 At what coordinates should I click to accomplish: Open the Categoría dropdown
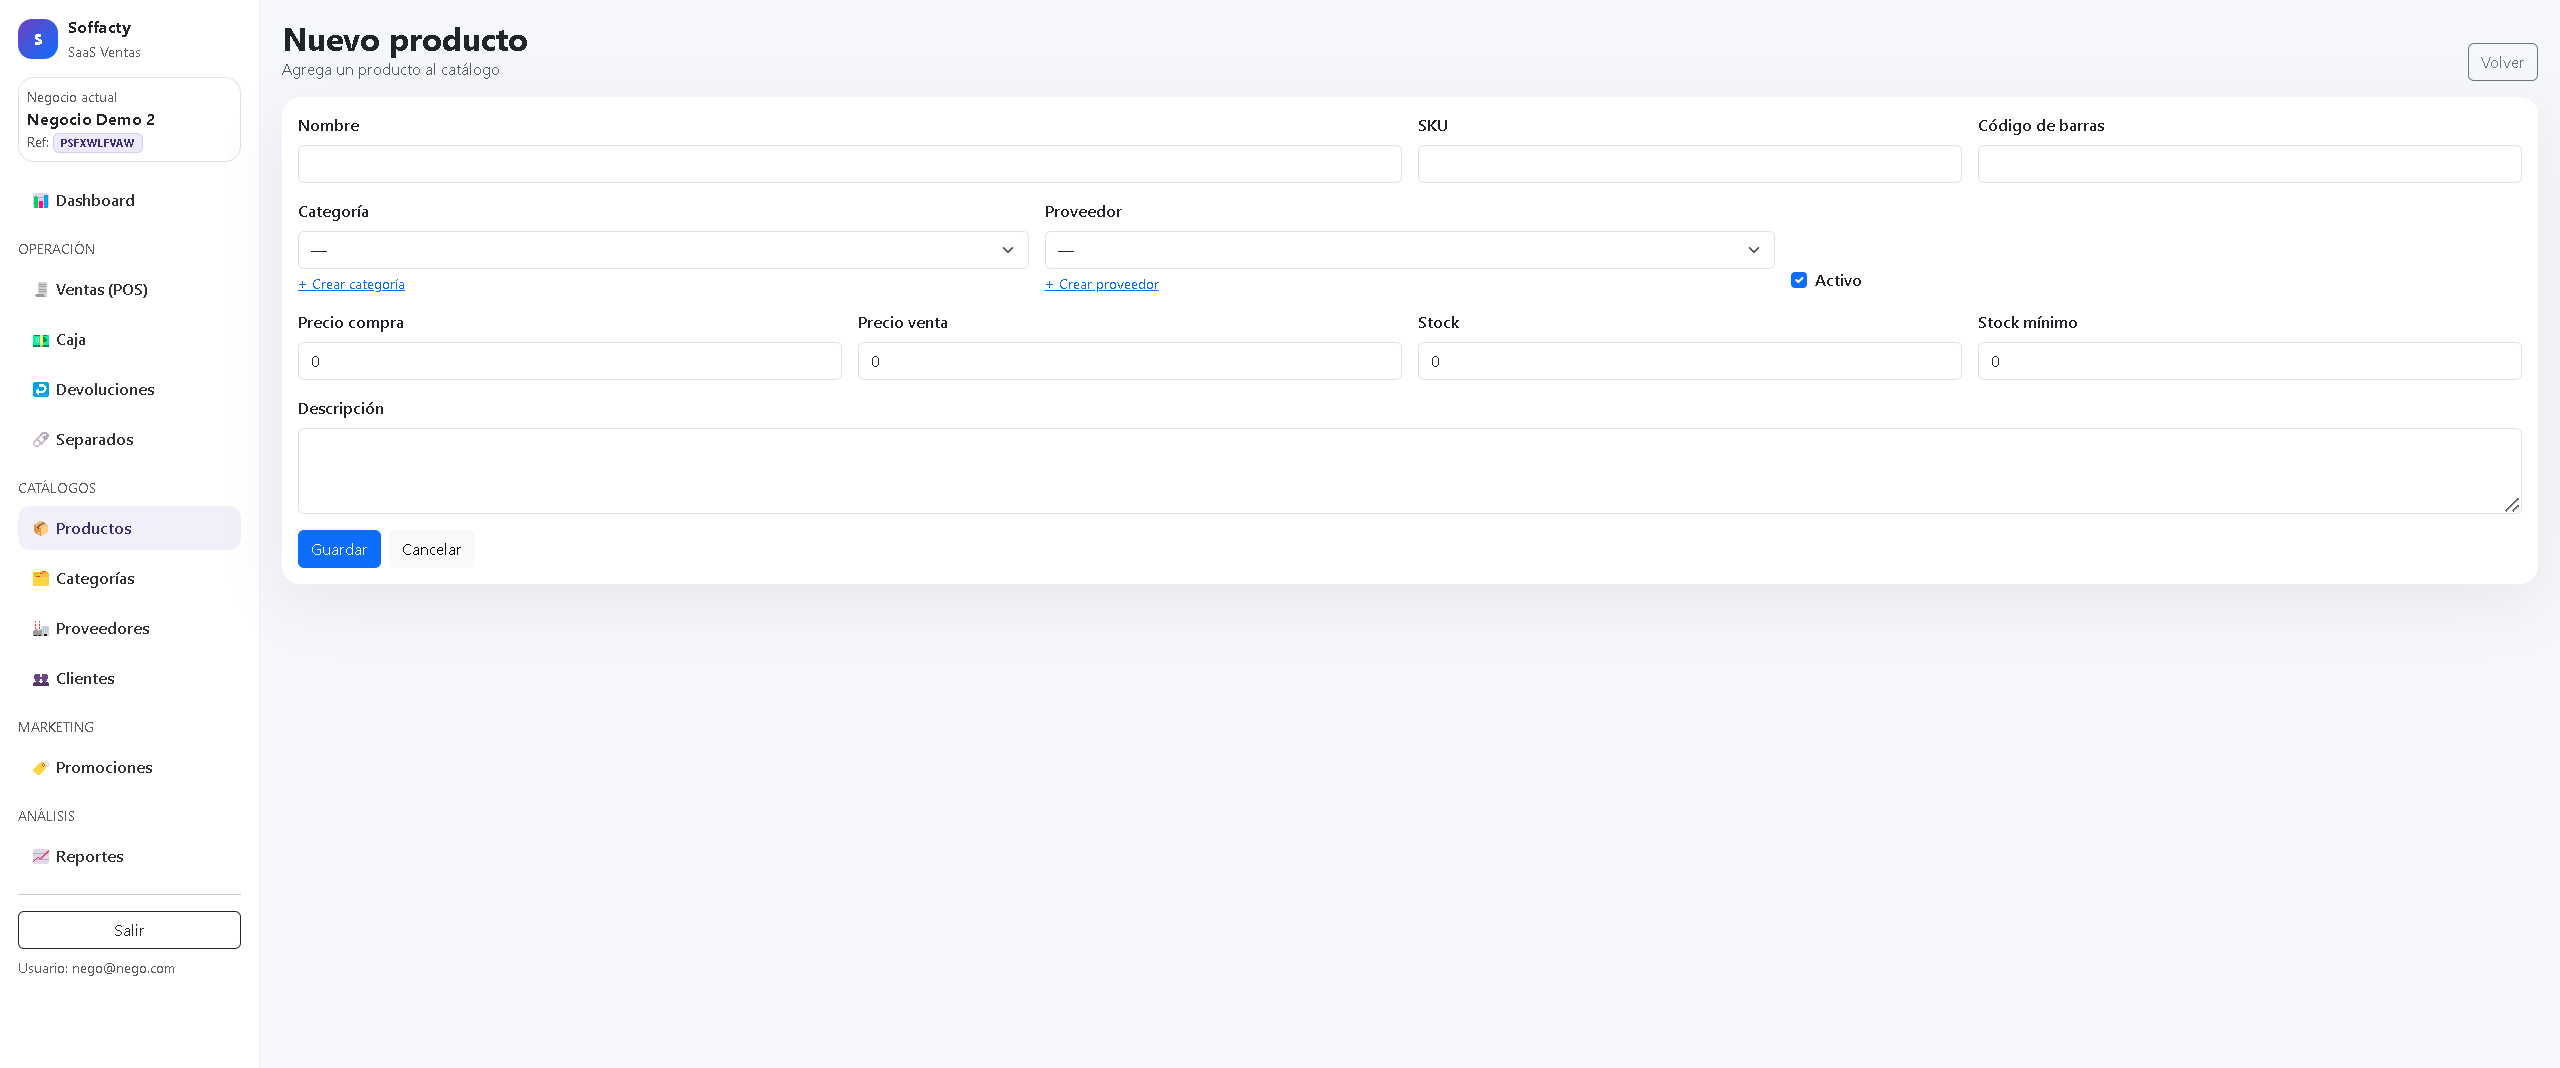pyautogui.click(x=662, y=250)
